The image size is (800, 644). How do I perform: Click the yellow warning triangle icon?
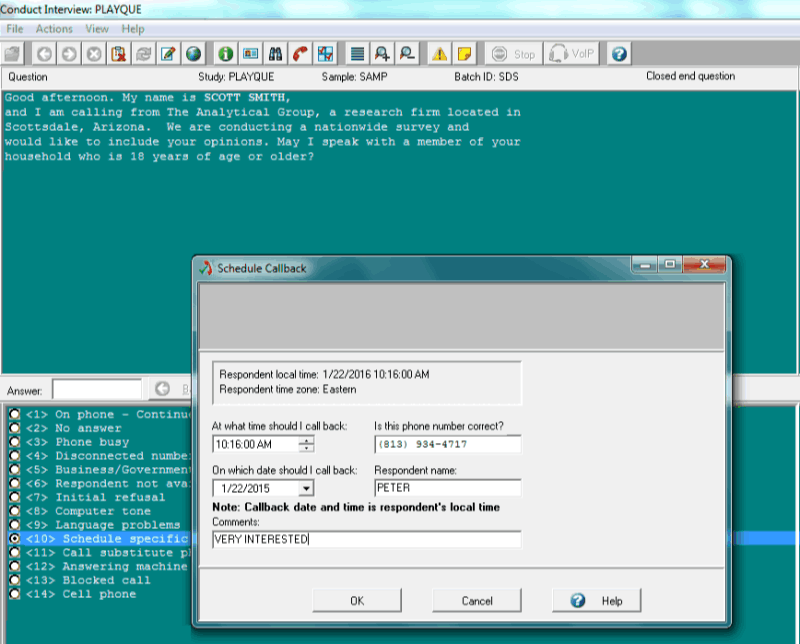[439, 54]
